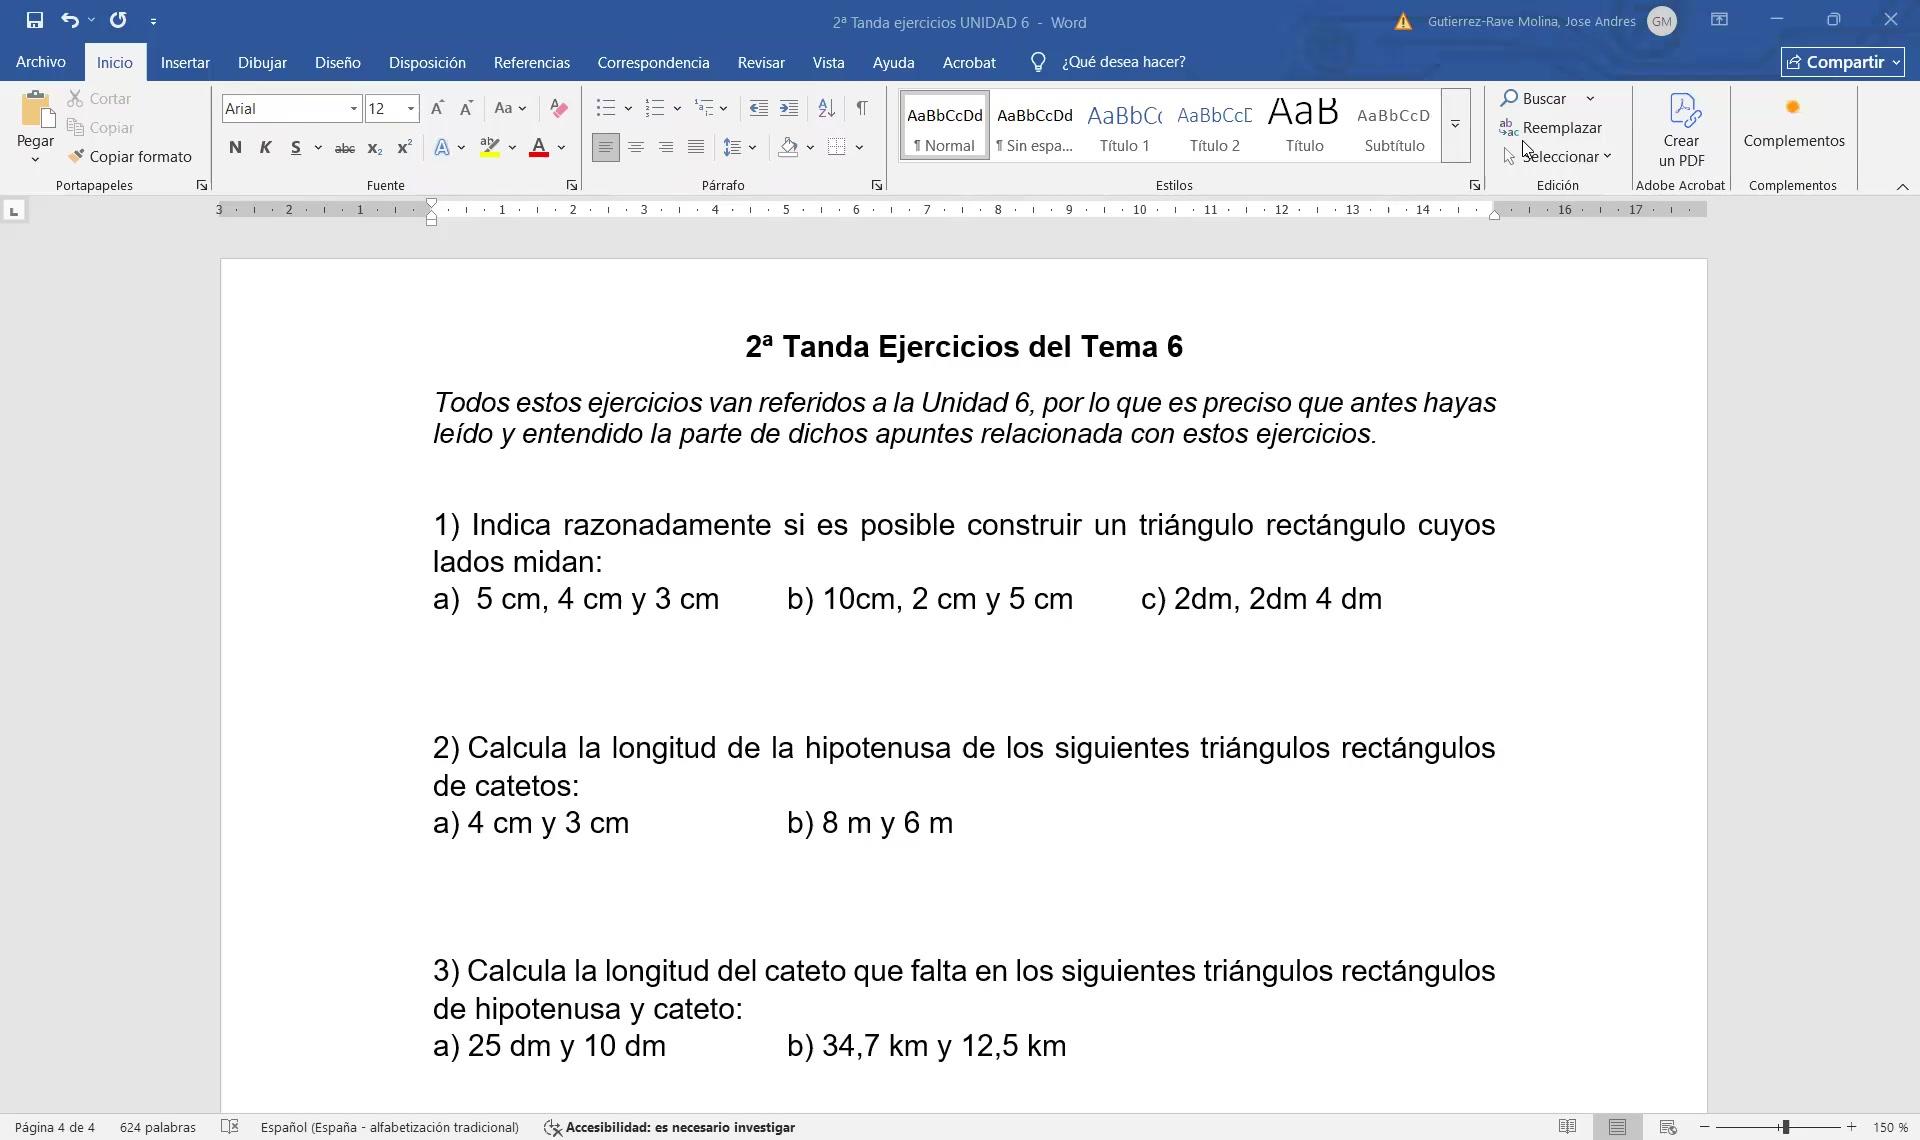1920x1140 pixels.
Task: Switch to the Referencias tab
Action: pyautogui.click(x=532, y=62)
